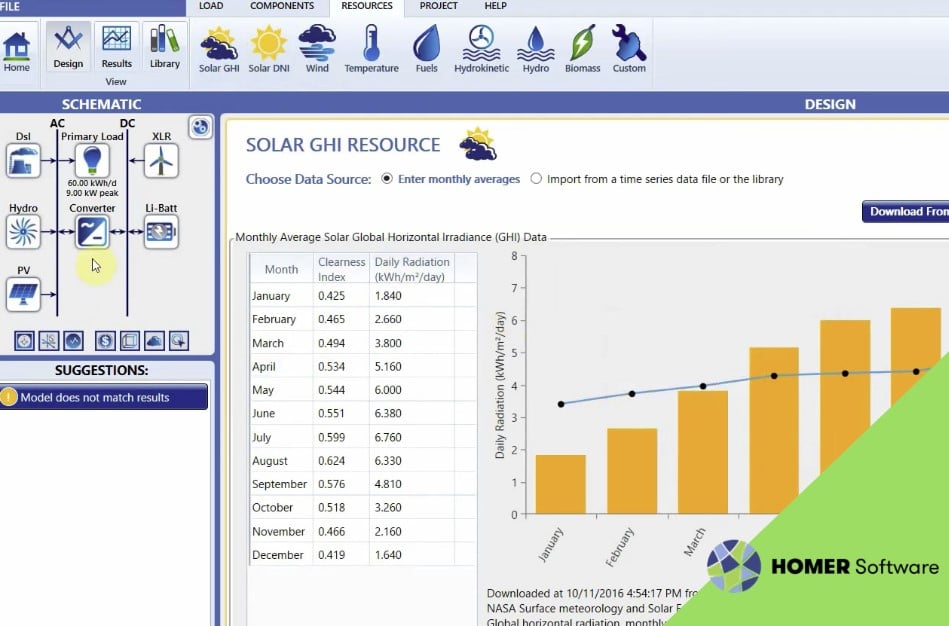The height and width of the screenshot is (626, 949).
Task: Open the Results view
Action: click(x=116, y=47)
